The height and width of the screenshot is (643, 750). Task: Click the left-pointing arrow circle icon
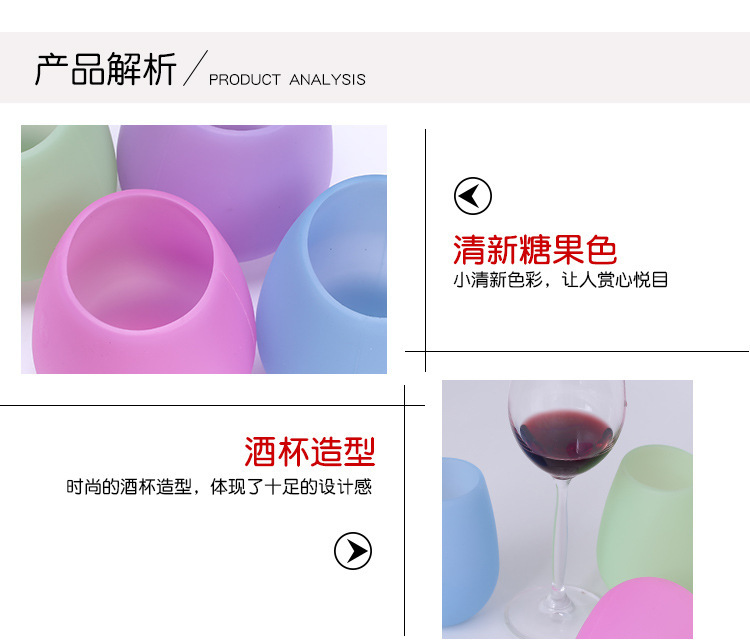click(473, 196)
